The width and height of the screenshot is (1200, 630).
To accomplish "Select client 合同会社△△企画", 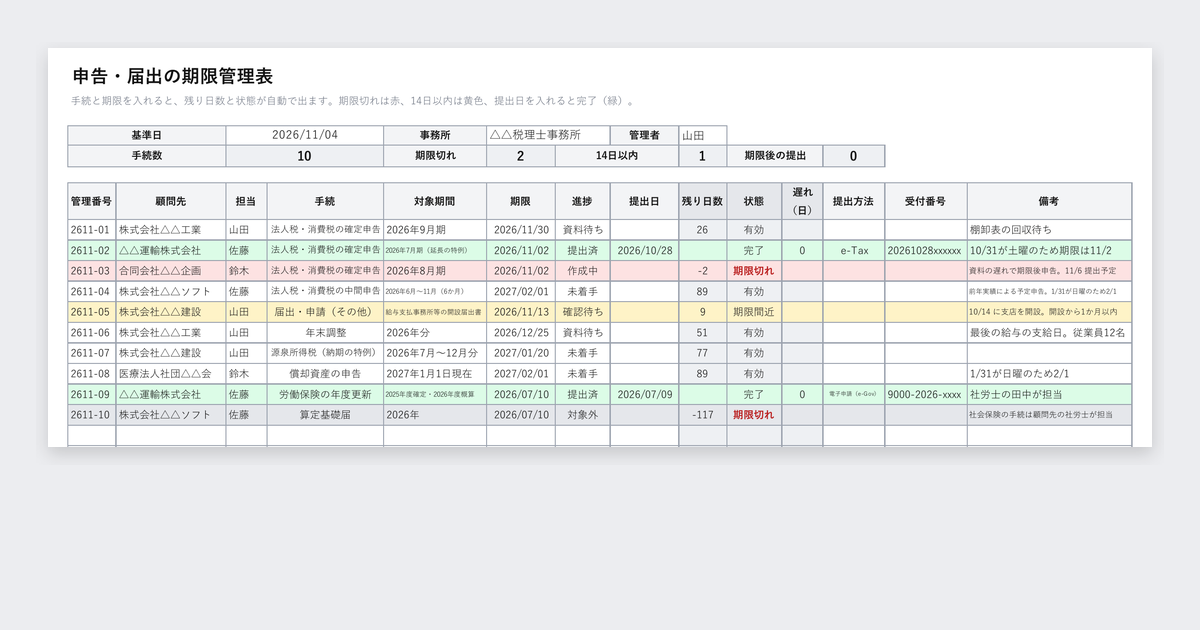I will point(171,271).
